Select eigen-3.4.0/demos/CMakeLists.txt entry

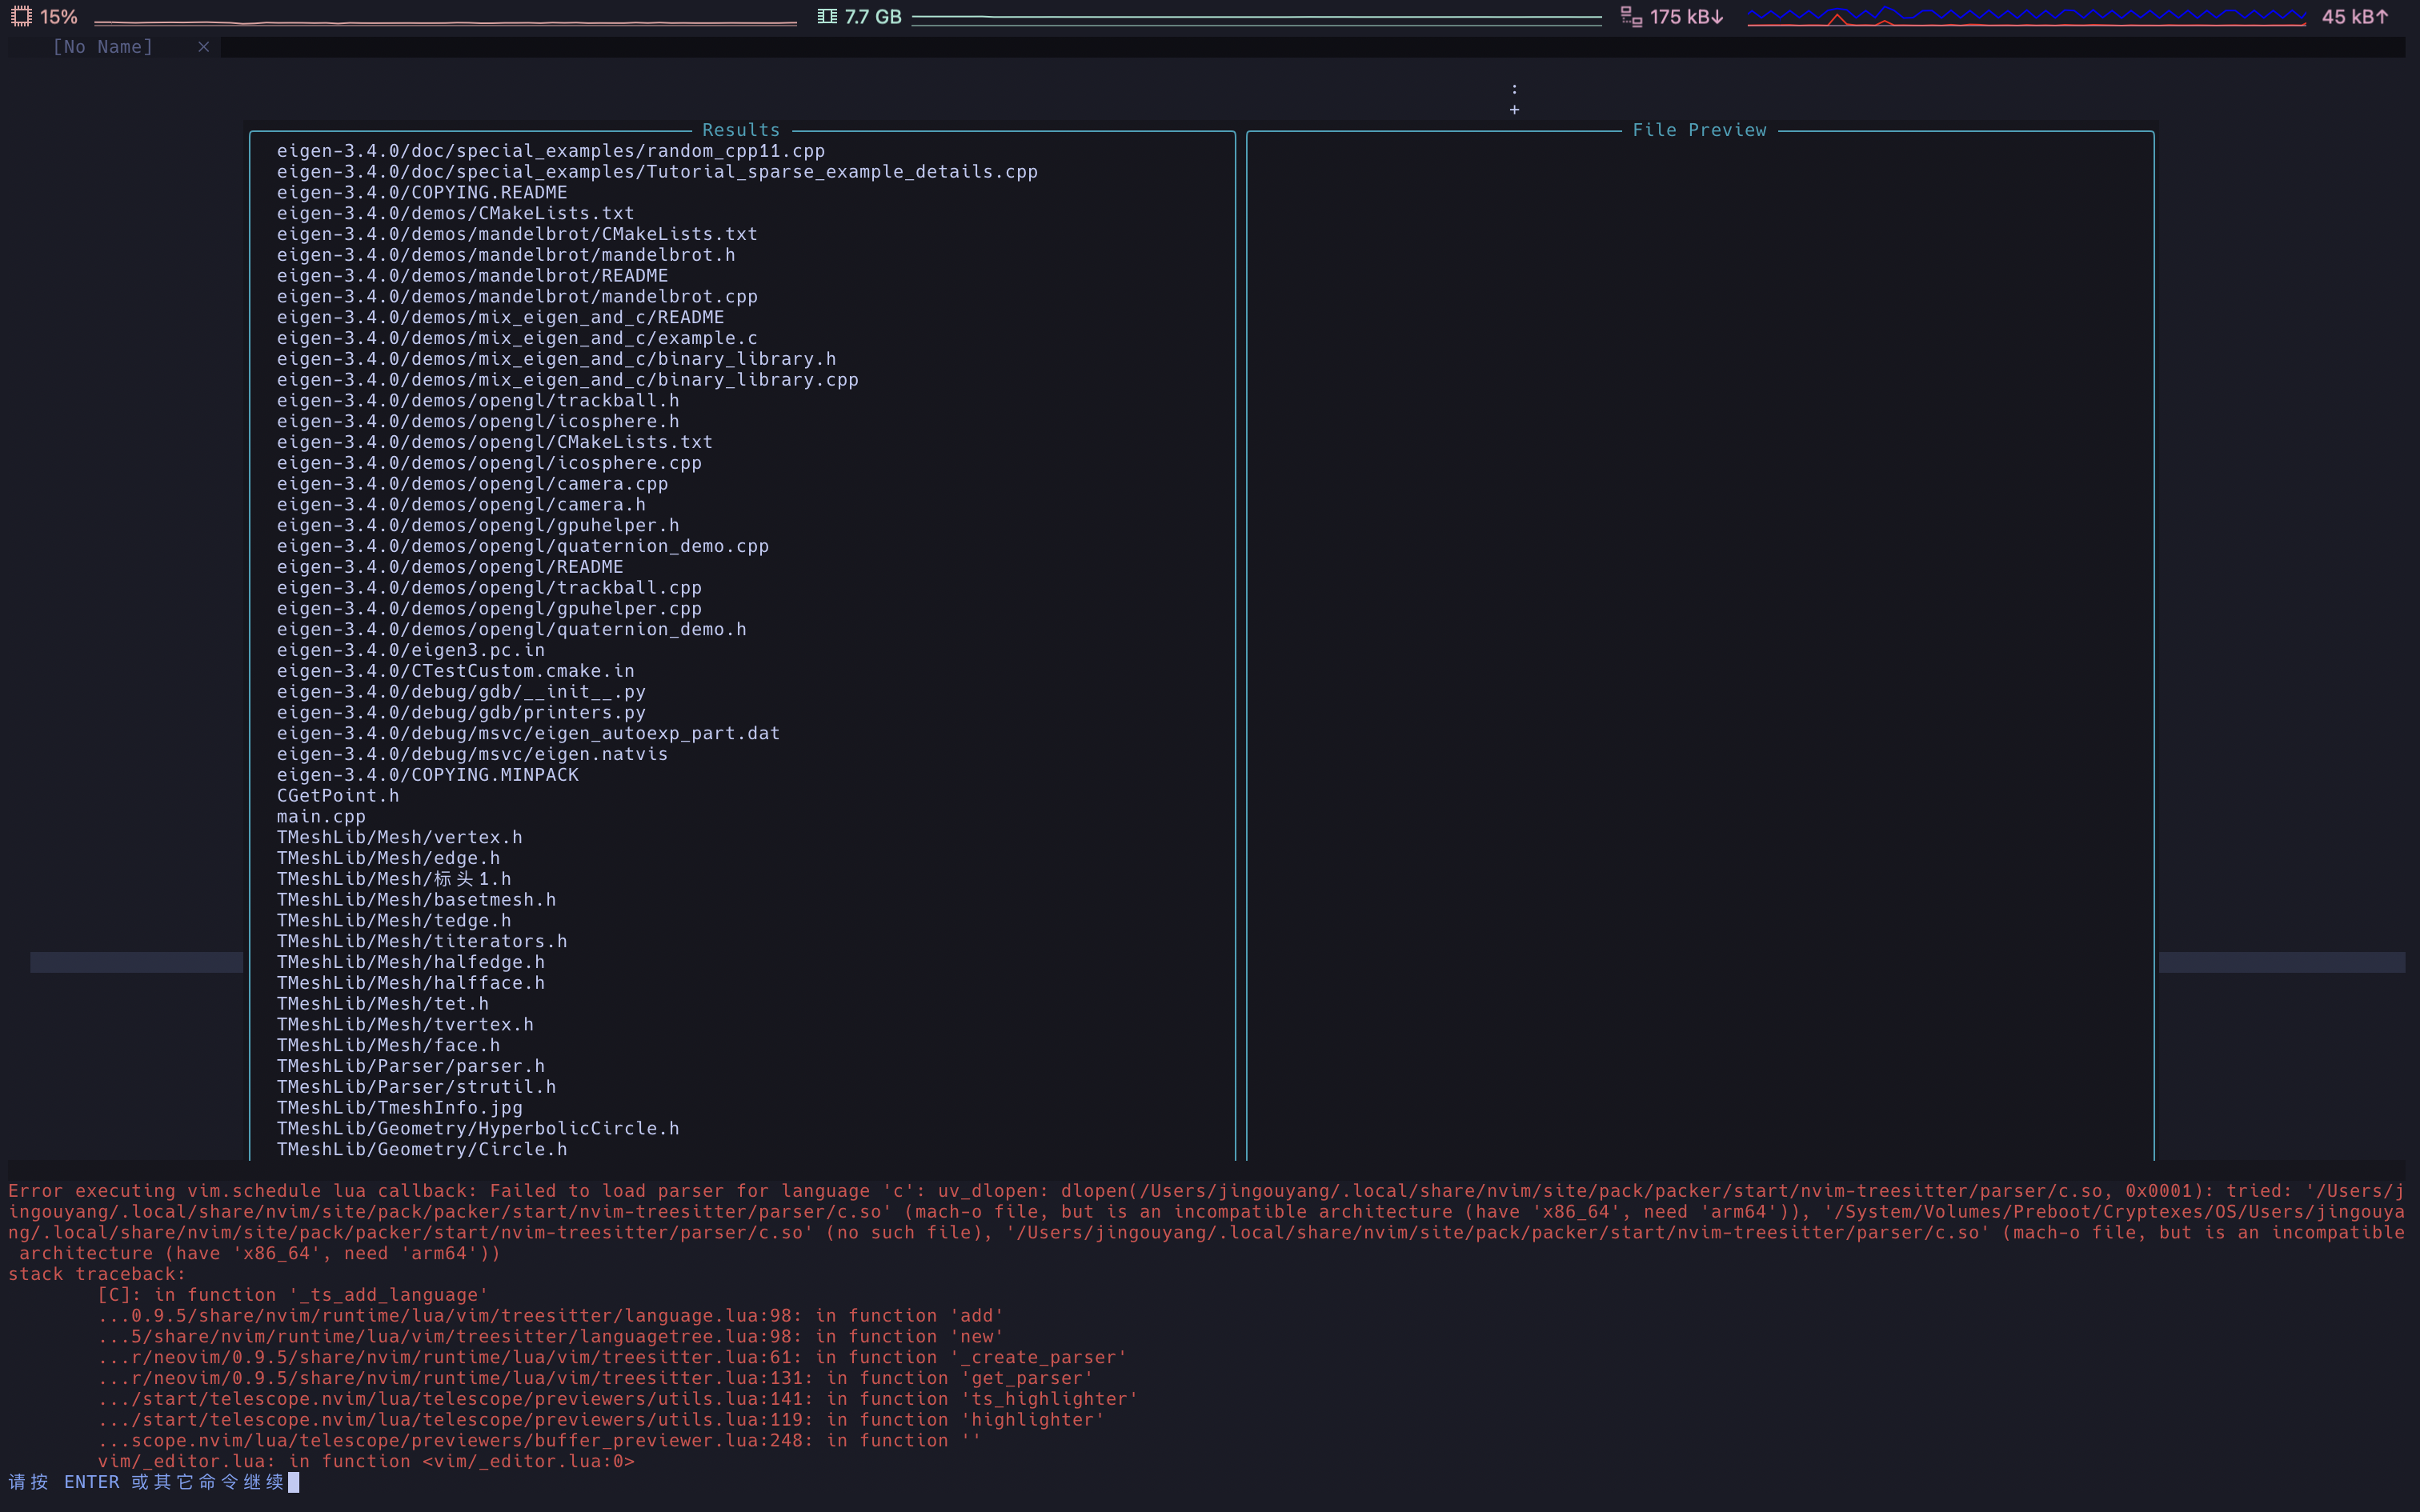455,213
